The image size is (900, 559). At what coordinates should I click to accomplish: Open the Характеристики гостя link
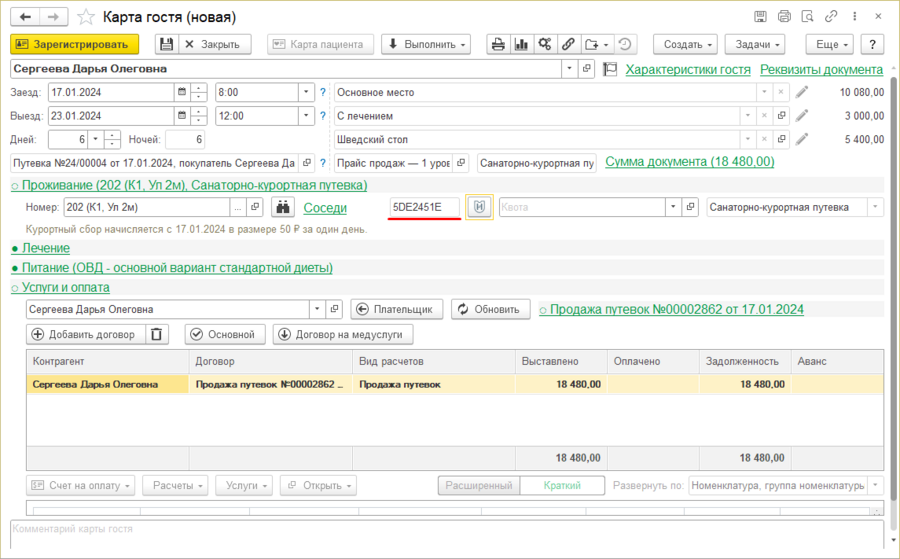pyautogui.click(x=688, y=69)
